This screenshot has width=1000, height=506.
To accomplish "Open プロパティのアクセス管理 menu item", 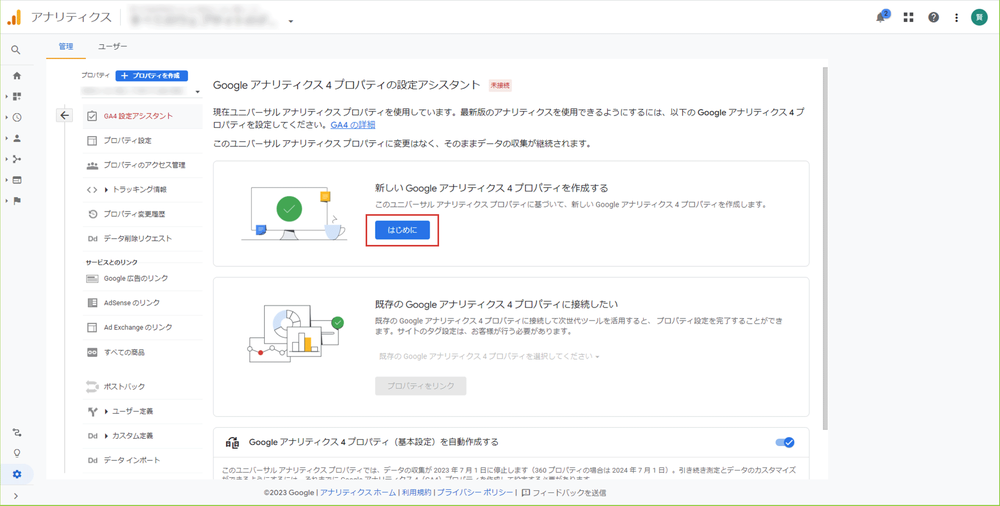I will pos(142,165).
